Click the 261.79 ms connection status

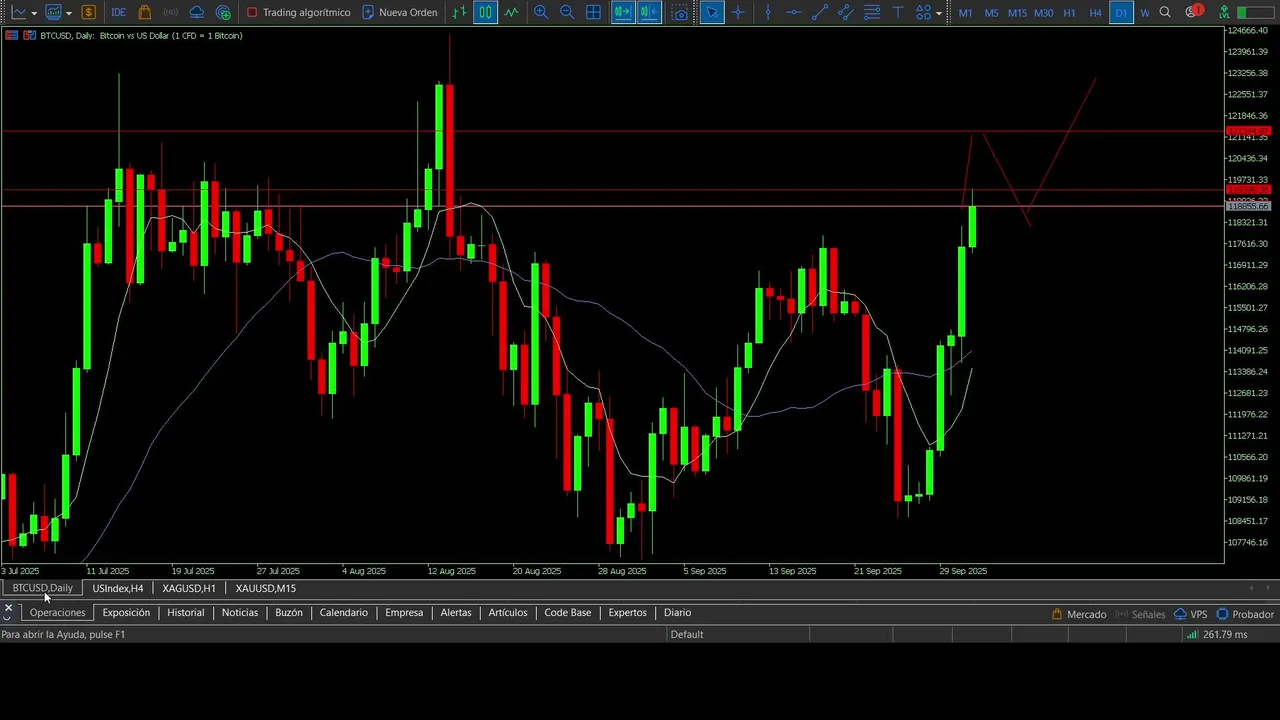[x=1217, y=634]
